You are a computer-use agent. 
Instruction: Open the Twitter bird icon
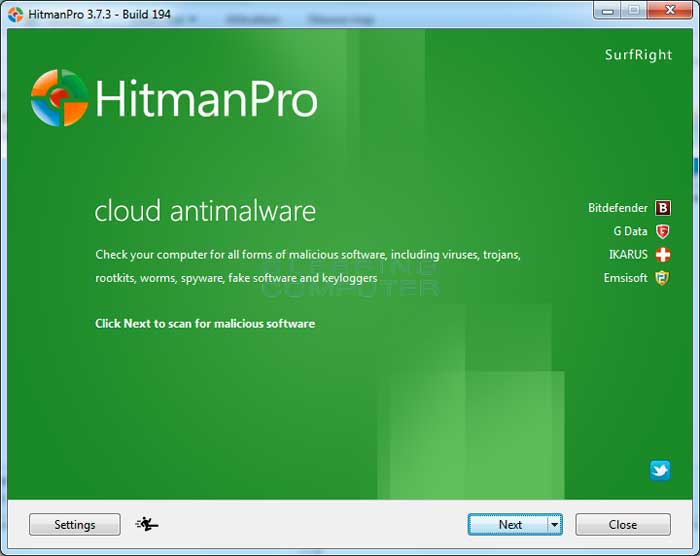click(660, 470)
